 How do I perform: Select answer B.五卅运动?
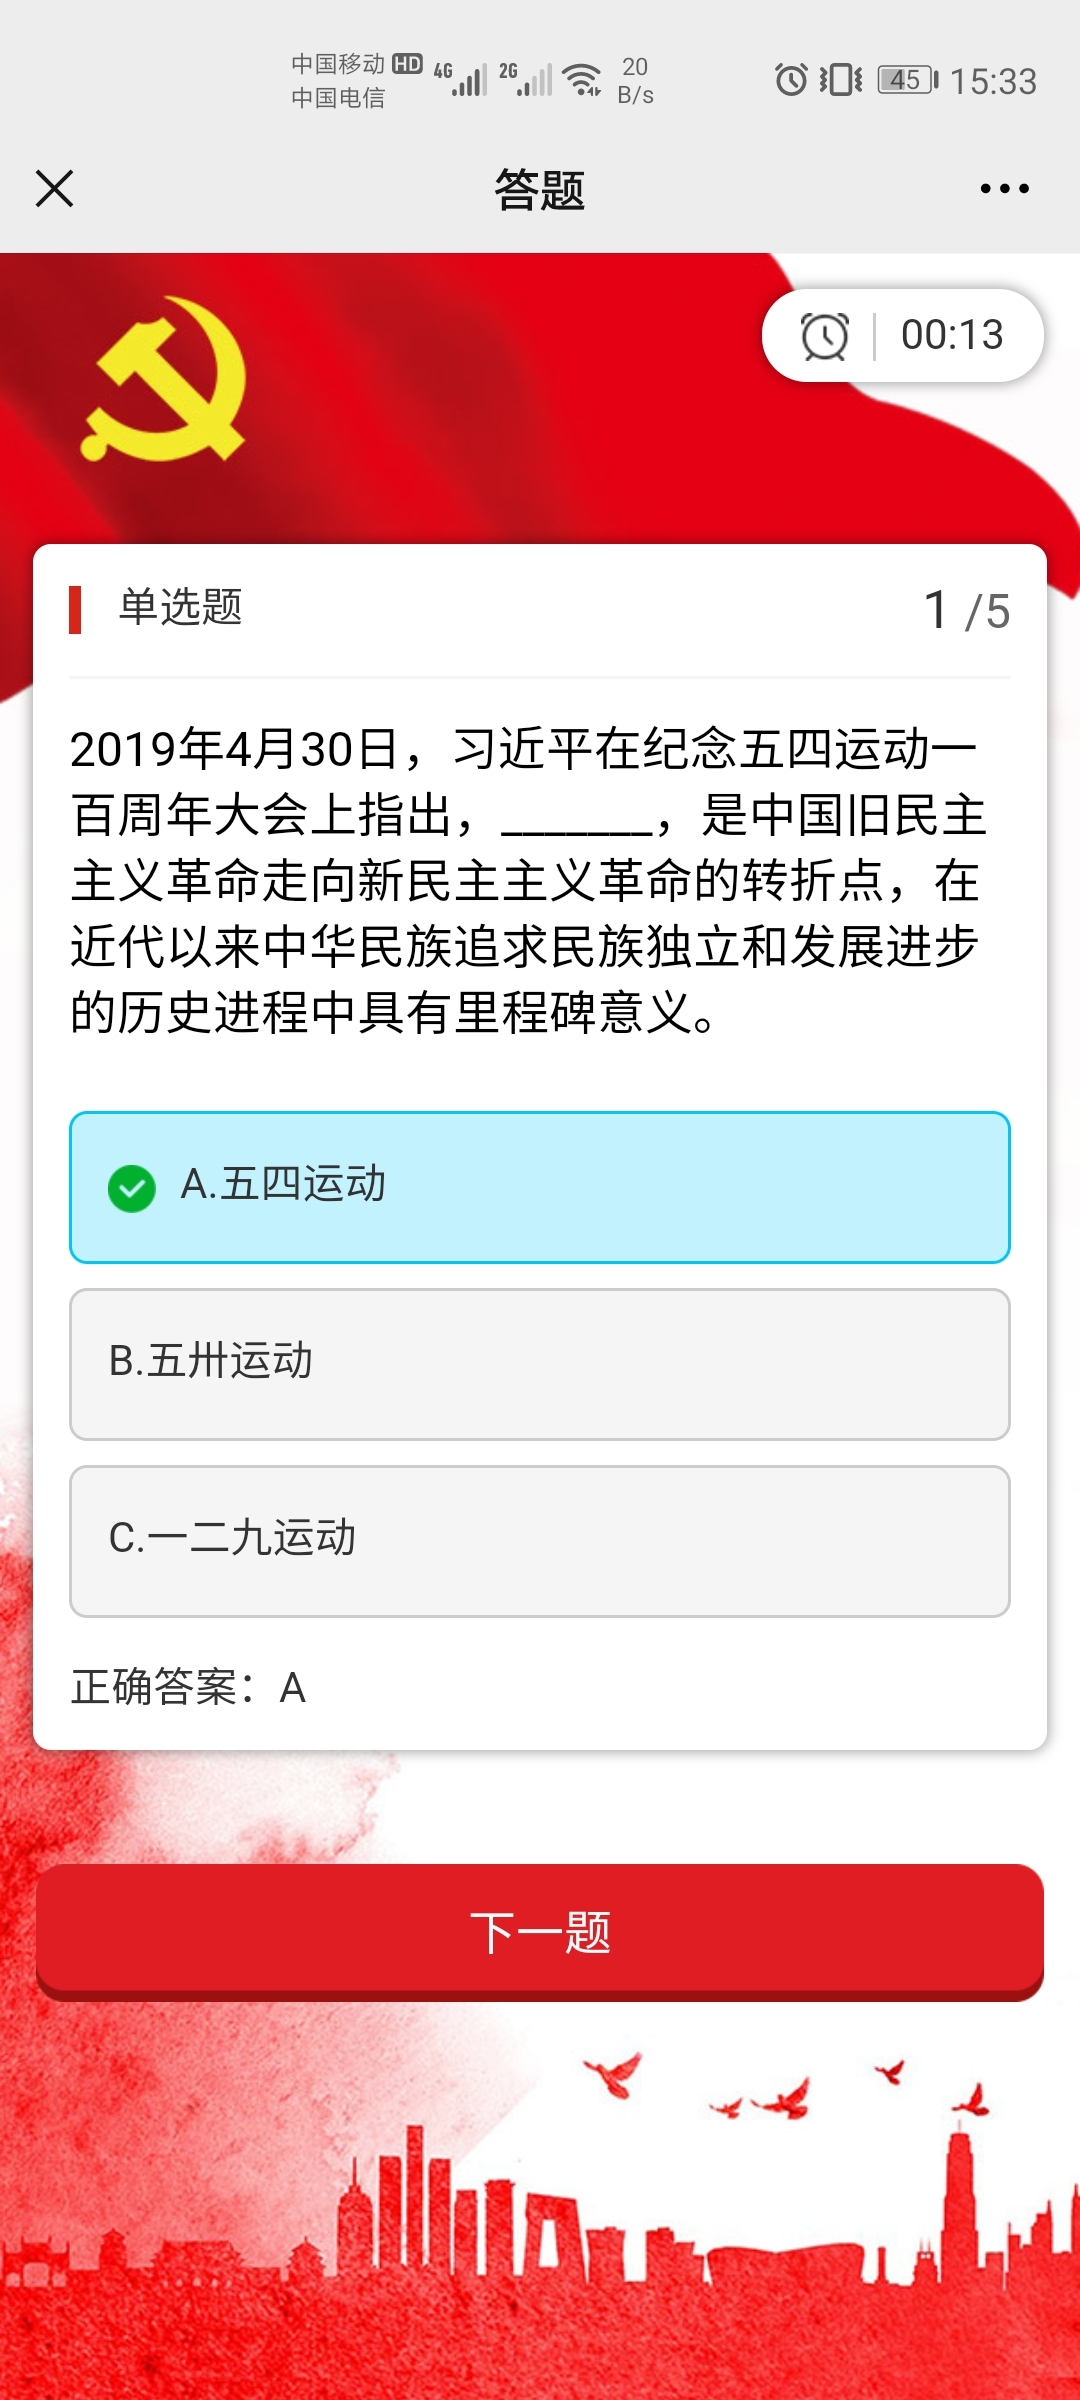coord(540,1364)
